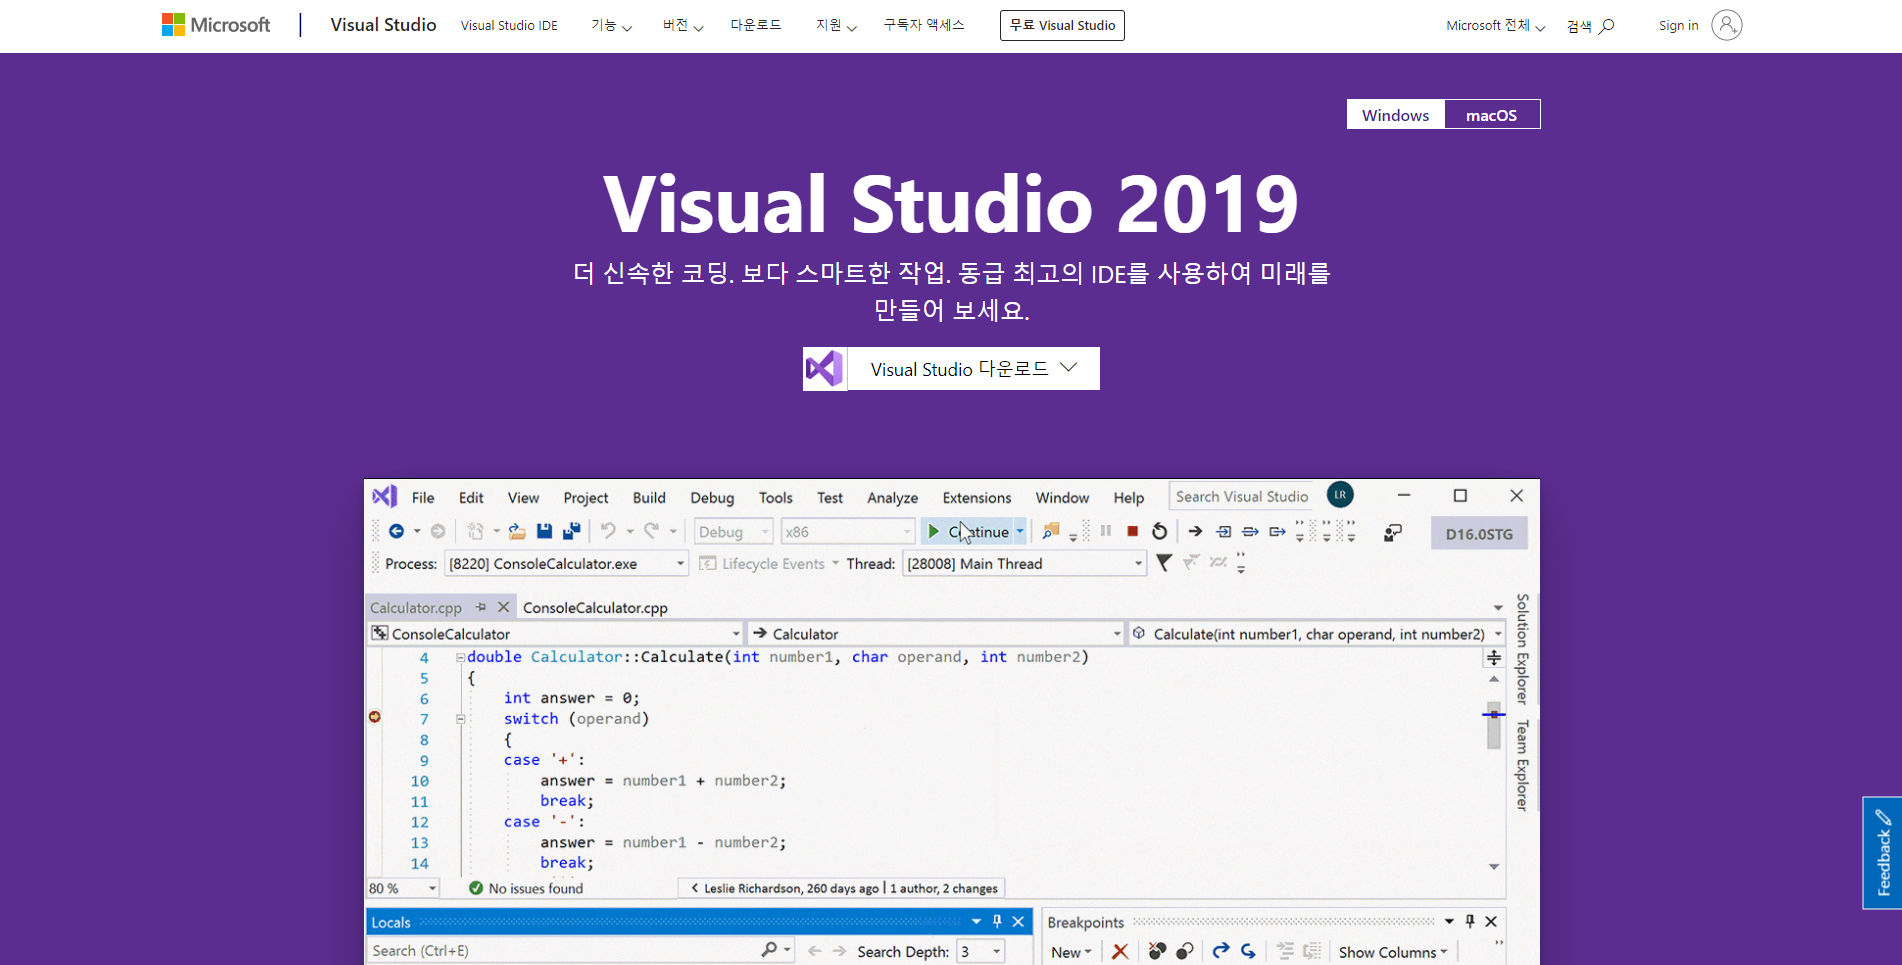
Task: Click the delete all breakpoints icon
Action: click(x=1157, y=951)
